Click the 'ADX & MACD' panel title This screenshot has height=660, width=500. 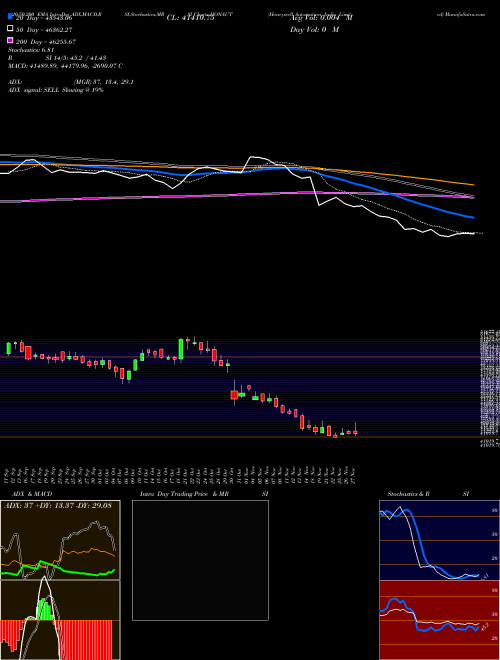point(32,494)
